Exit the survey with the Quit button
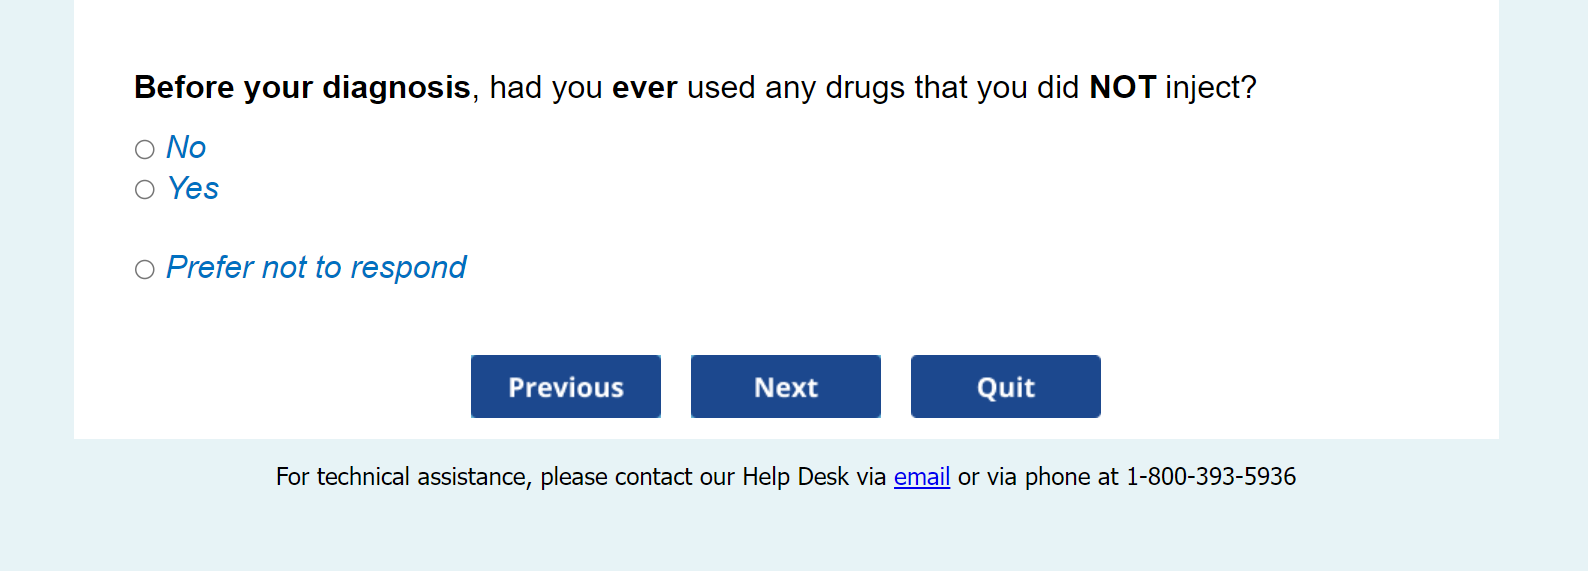Viewport: 1588px width, 571px height. [1005, 387]
